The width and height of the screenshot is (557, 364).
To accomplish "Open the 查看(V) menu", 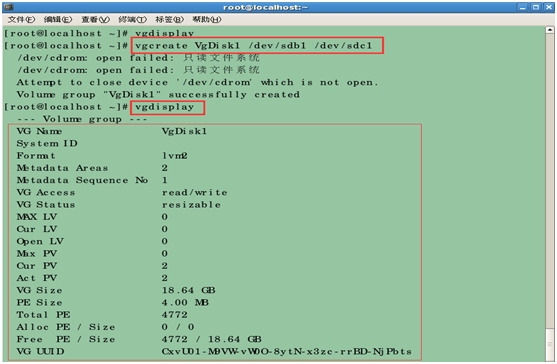I will click(96, 20).
